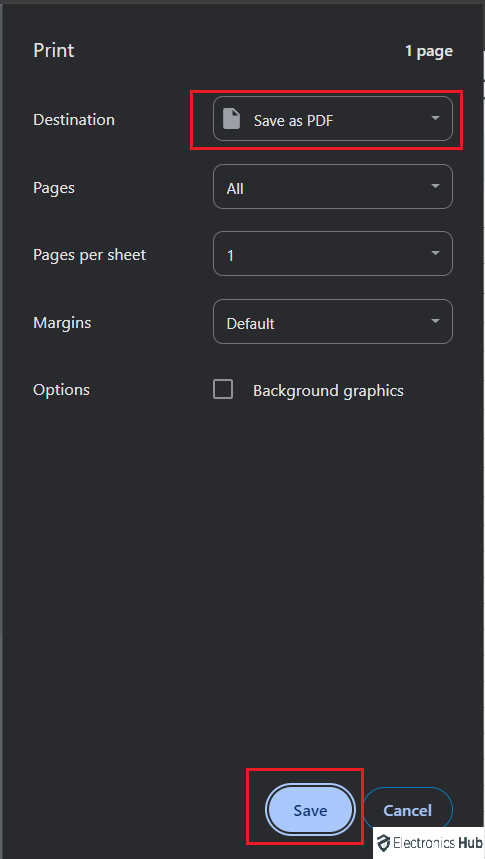Click the Cancel button
485x859 pixels.
[408, 810]
